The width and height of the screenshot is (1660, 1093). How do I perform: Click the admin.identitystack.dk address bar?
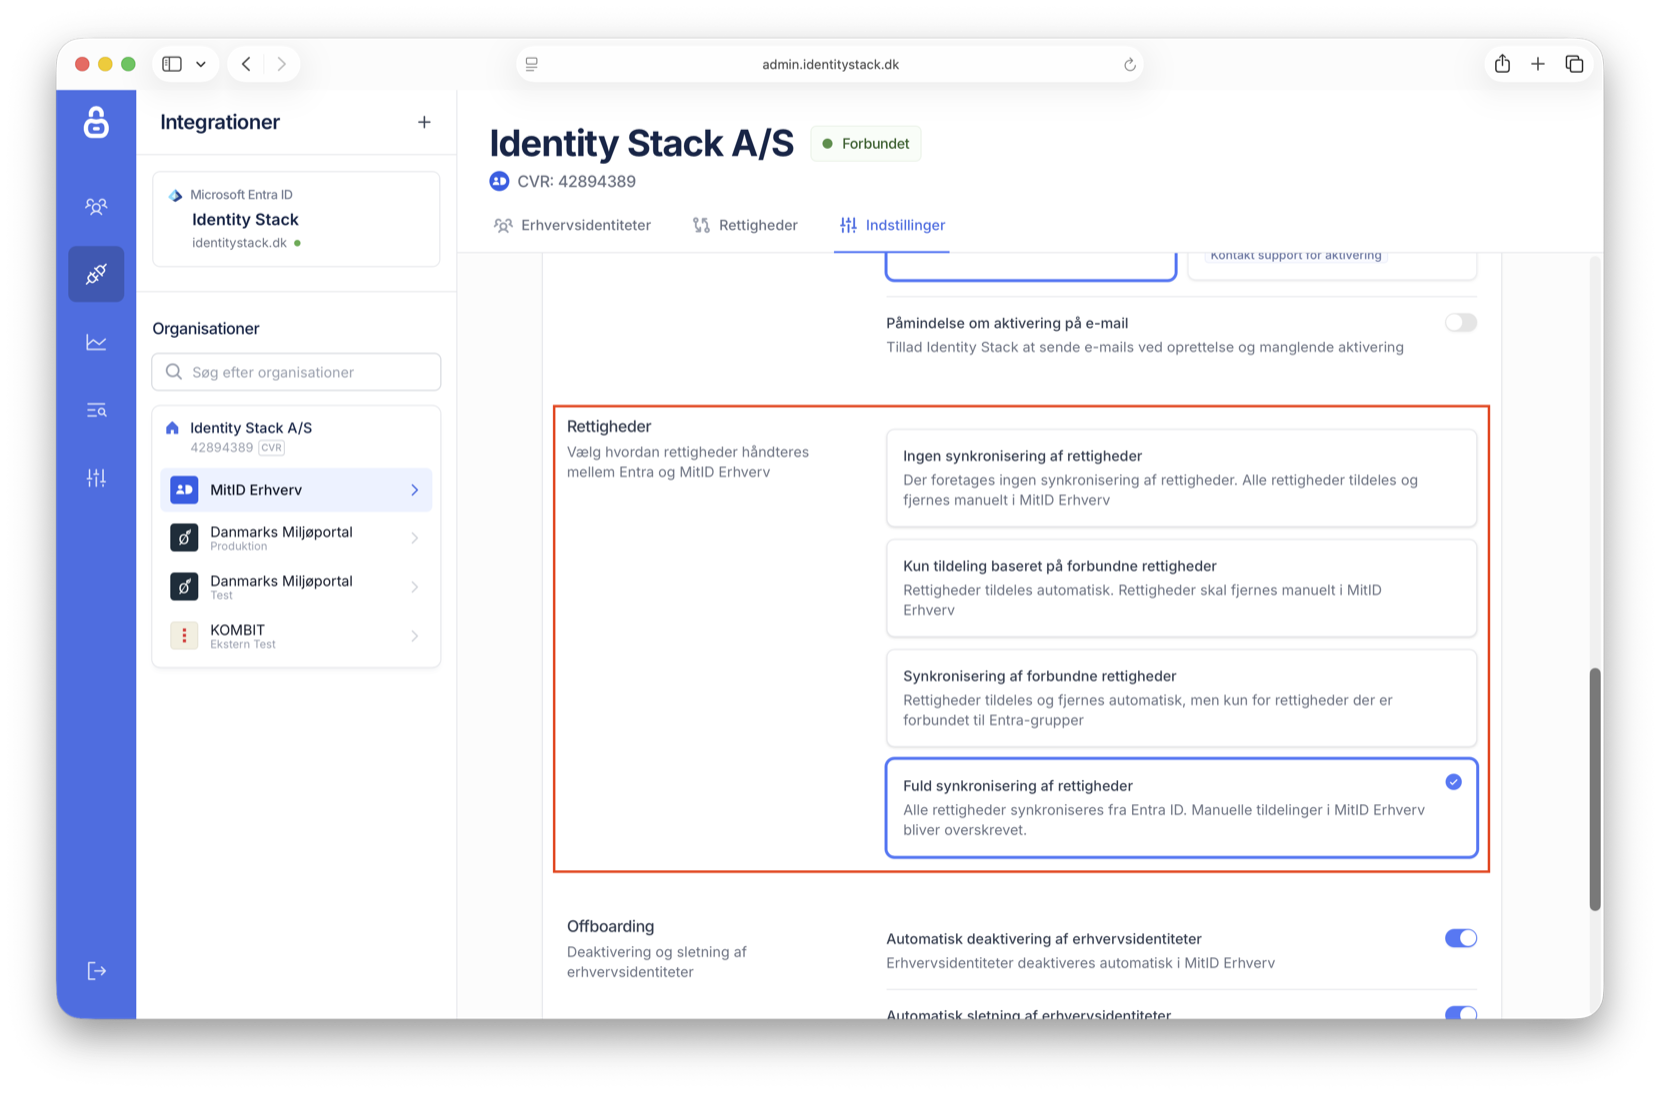coord(830,64)
